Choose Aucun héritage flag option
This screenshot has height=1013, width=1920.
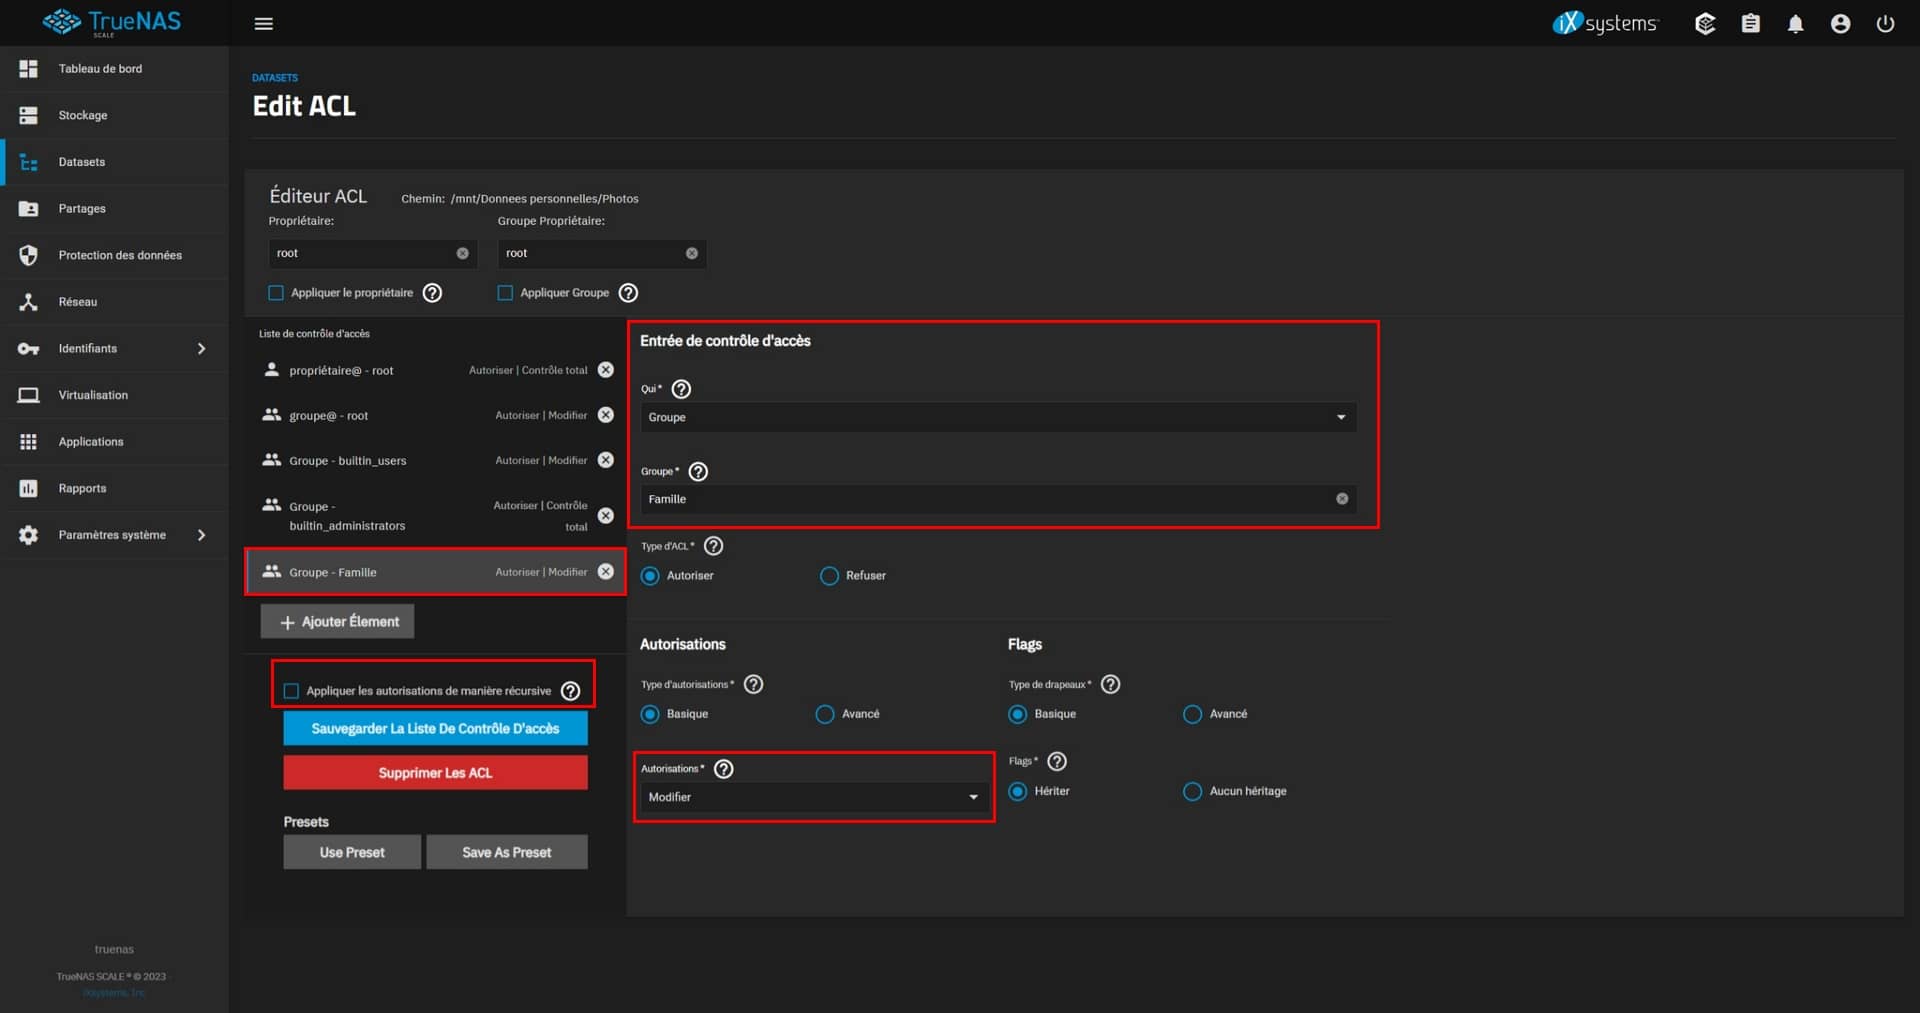[x=1192, y=791]
